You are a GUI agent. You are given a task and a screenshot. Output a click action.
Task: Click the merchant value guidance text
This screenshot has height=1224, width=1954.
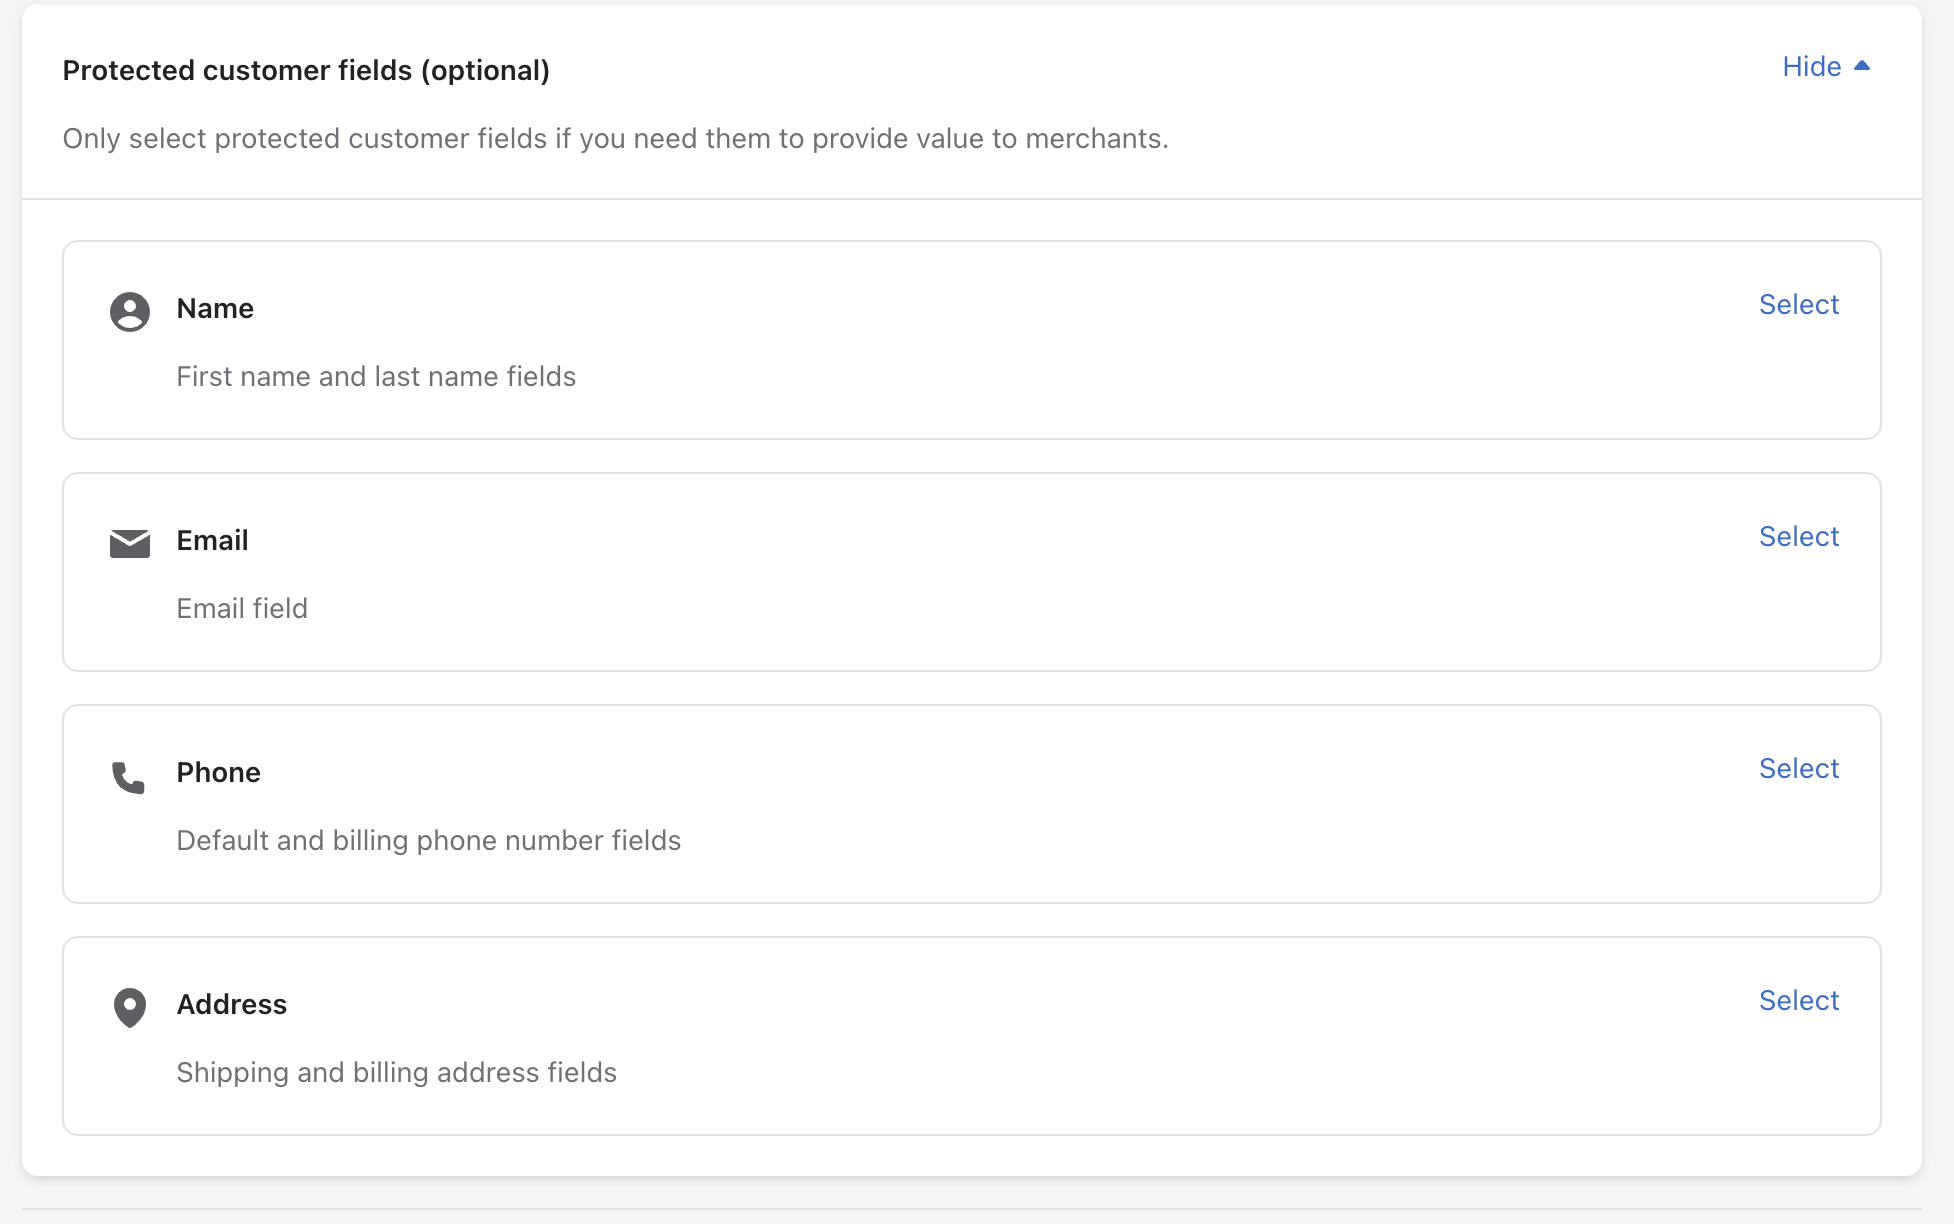coord(616,138)
